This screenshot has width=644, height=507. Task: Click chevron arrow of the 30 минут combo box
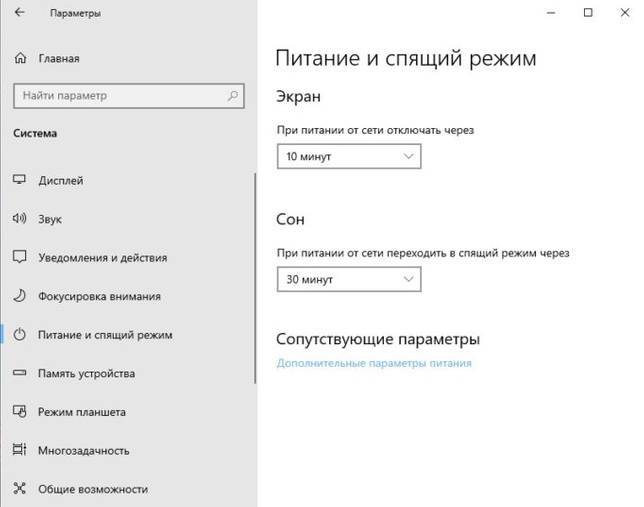tap(408, 279)
